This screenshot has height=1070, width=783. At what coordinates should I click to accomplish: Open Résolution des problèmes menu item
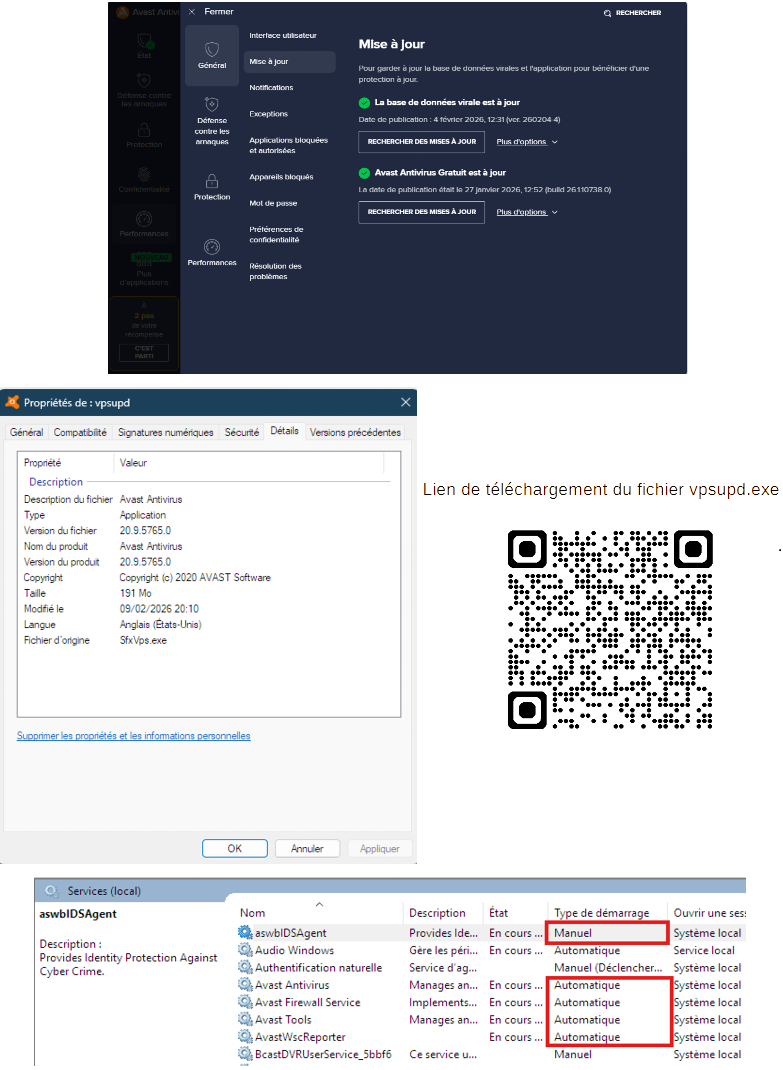tap(276, 271)
